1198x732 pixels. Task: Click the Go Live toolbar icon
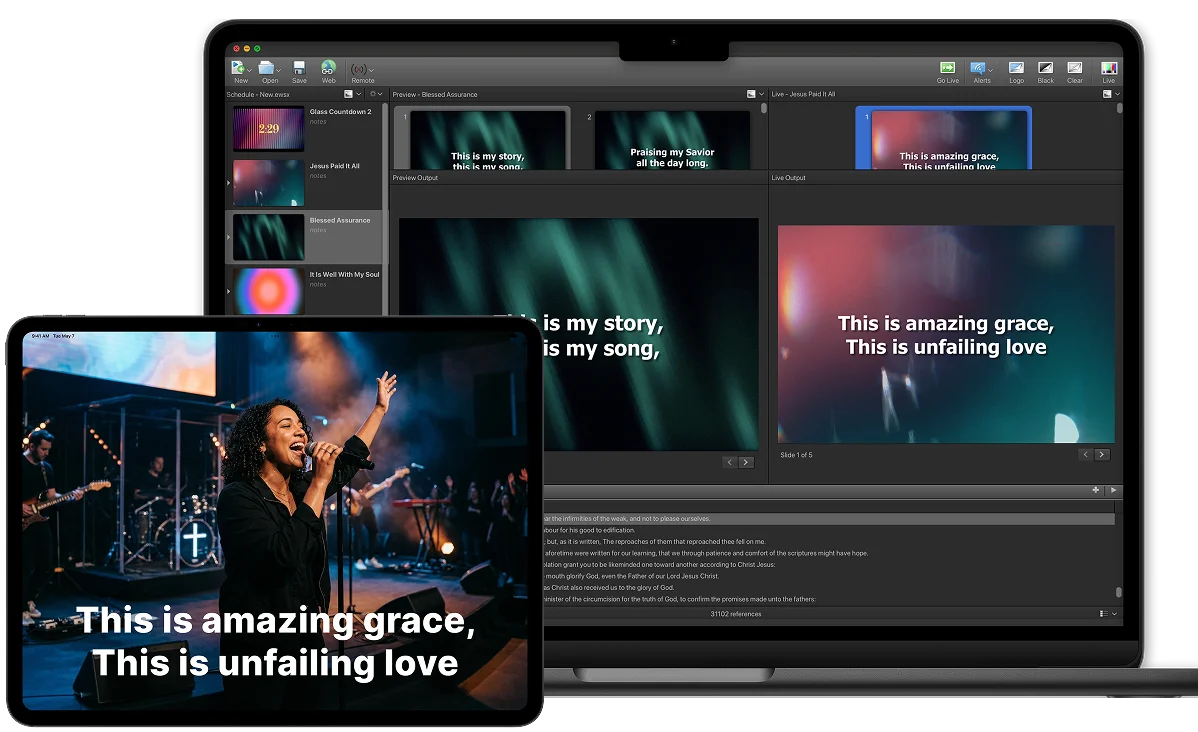[947, 66]
